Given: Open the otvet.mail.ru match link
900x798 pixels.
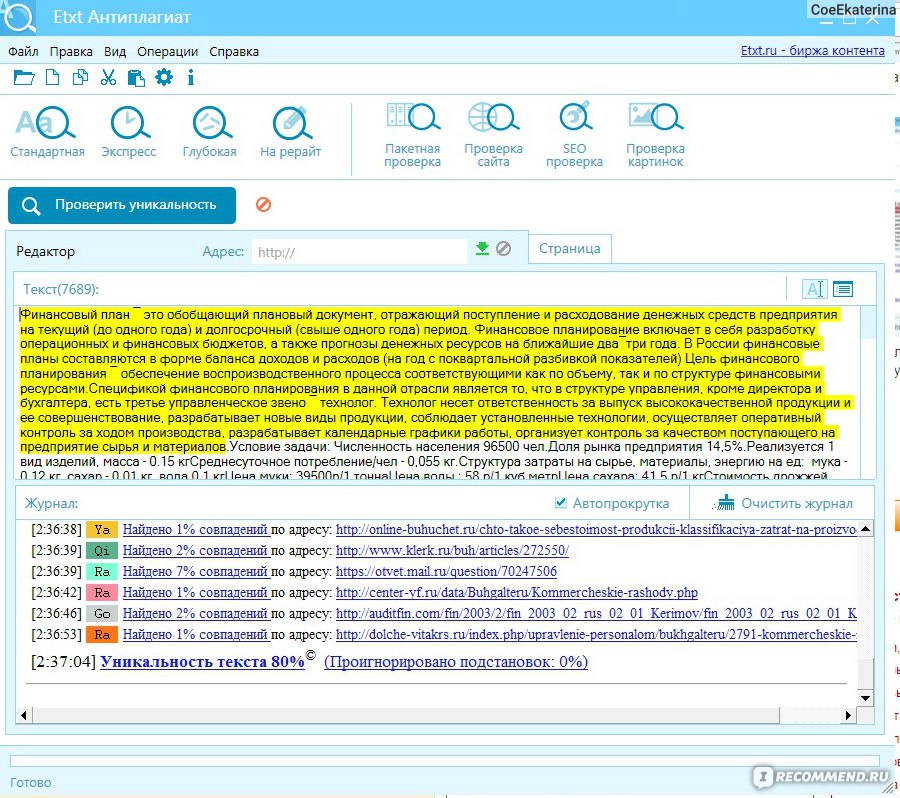Looking at the screenshot, I should [446, 571].
